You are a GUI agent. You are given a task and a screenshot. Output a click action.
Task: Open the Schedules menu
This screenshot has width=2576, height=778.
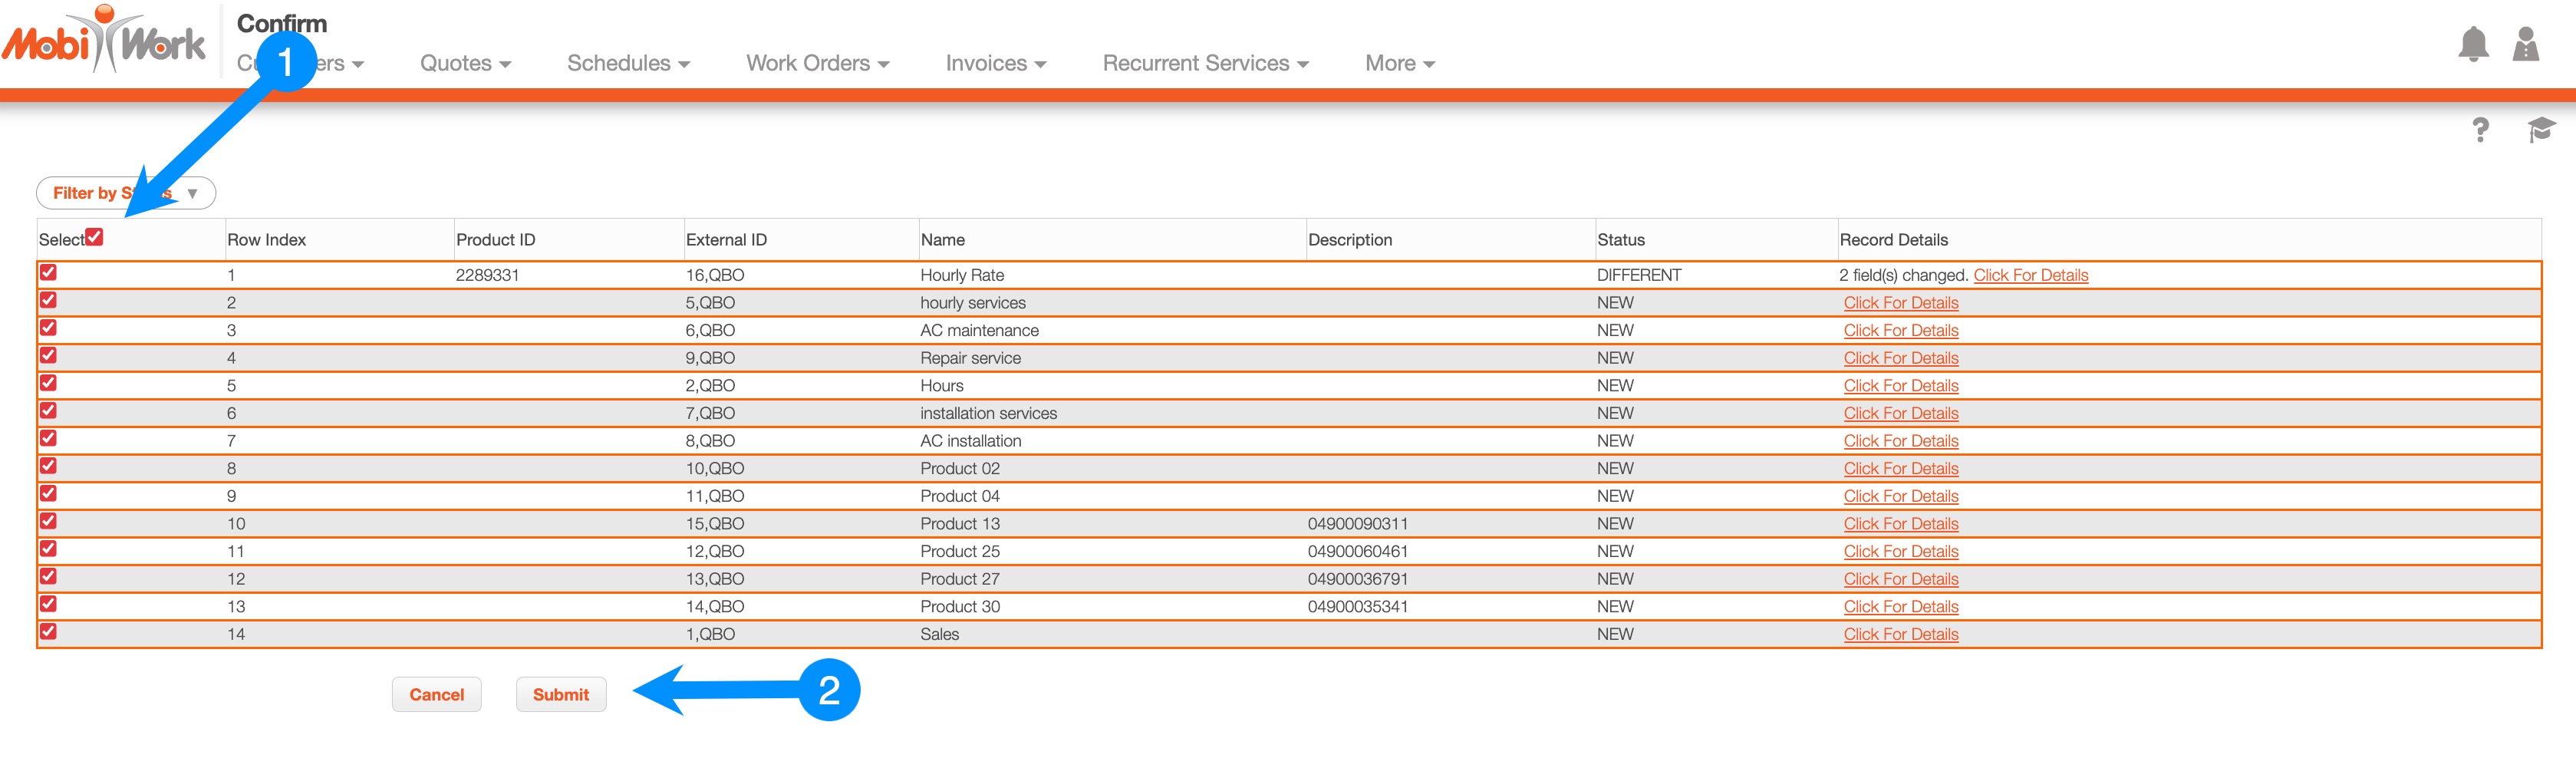tap(628, 63)
